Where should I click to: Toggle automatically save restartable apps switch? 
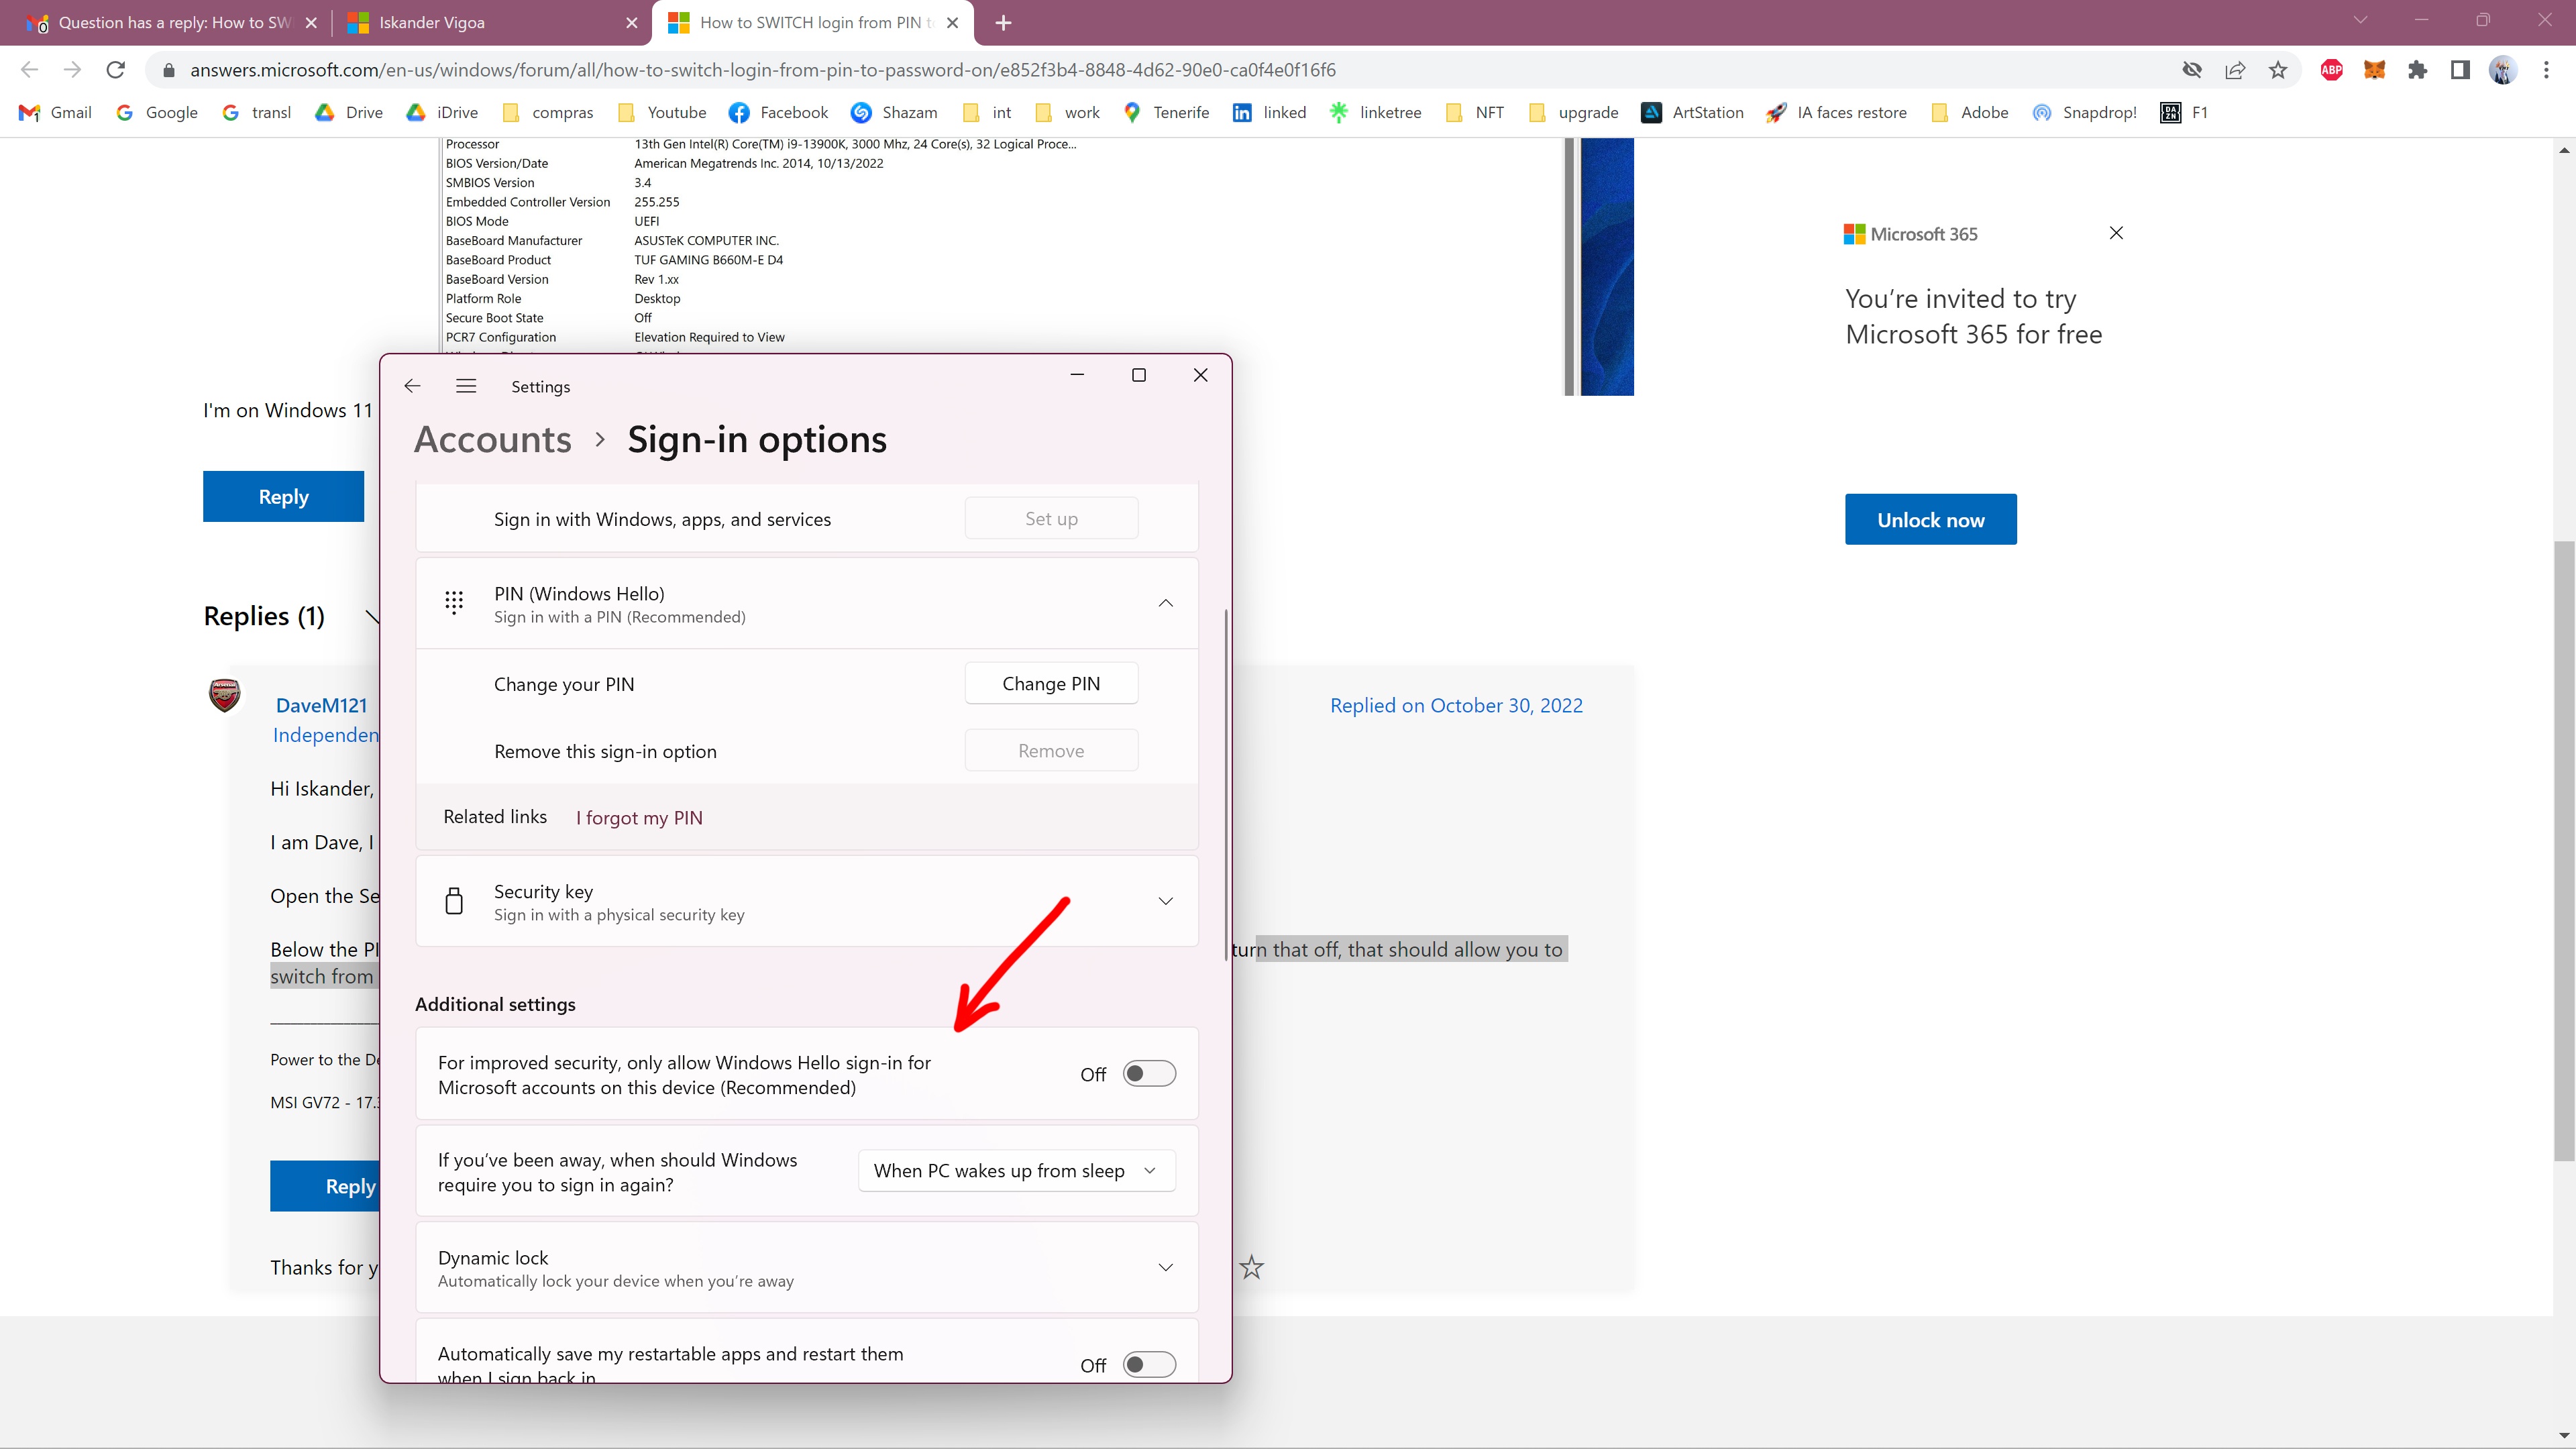click(x=1149, y=1365)
